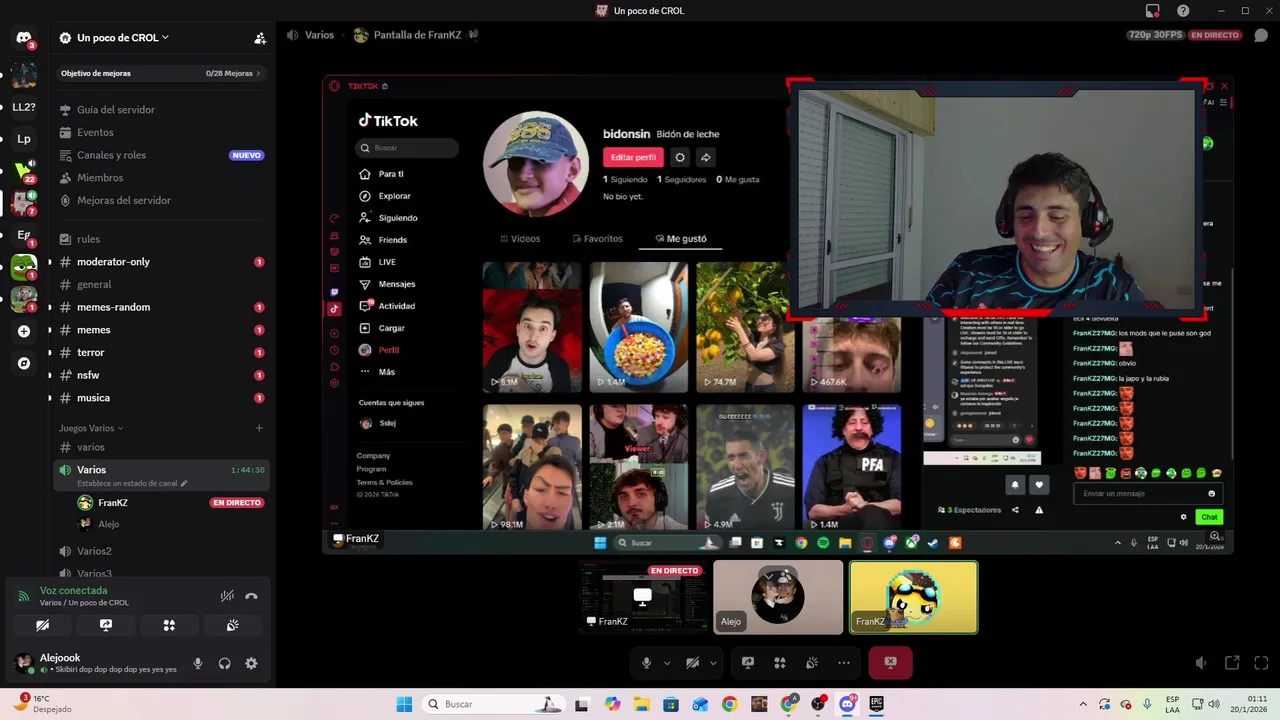The height and width of the screenshot is (720, 1280).
Task: Deafen audio with the headphones icon
Action: click(x=225, y=663)
